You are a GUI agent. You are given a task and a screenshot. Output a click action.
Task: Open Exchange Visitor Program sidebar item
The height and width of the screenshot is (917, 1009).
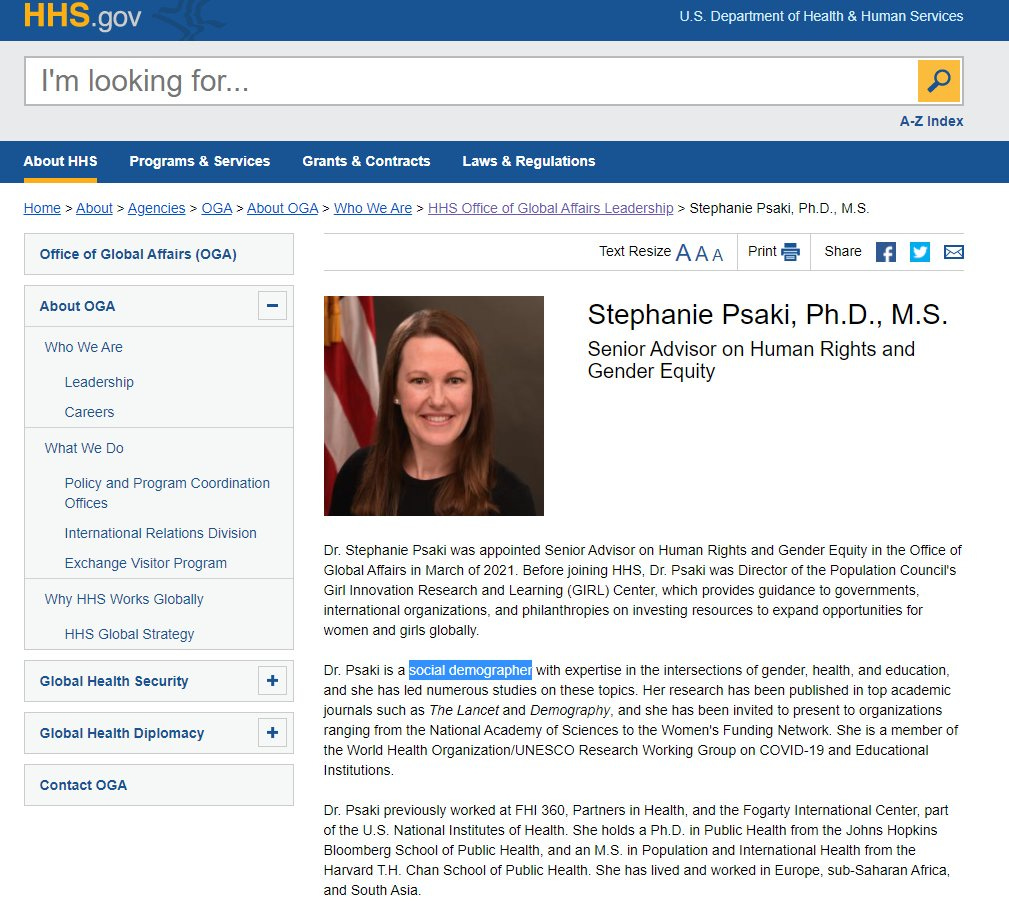point(145,564)
